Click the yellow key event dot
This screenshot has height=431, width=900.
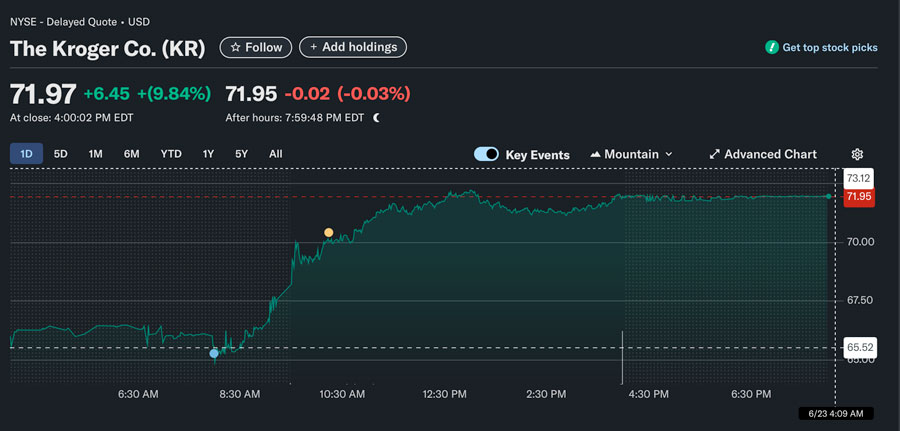point(328,232)
